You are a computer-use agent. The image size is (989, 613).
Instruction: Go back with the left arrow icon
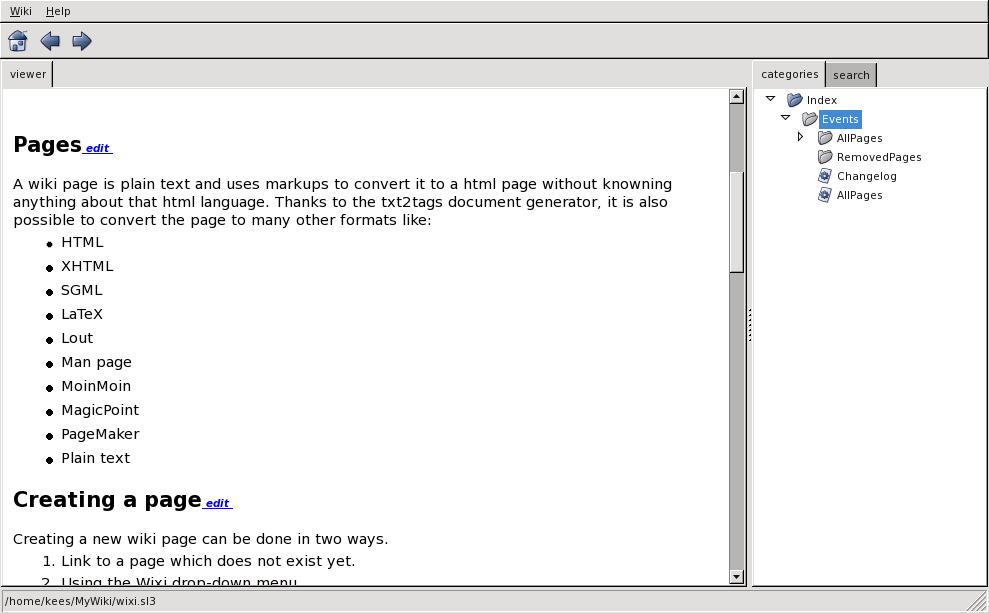coord(50,41)
